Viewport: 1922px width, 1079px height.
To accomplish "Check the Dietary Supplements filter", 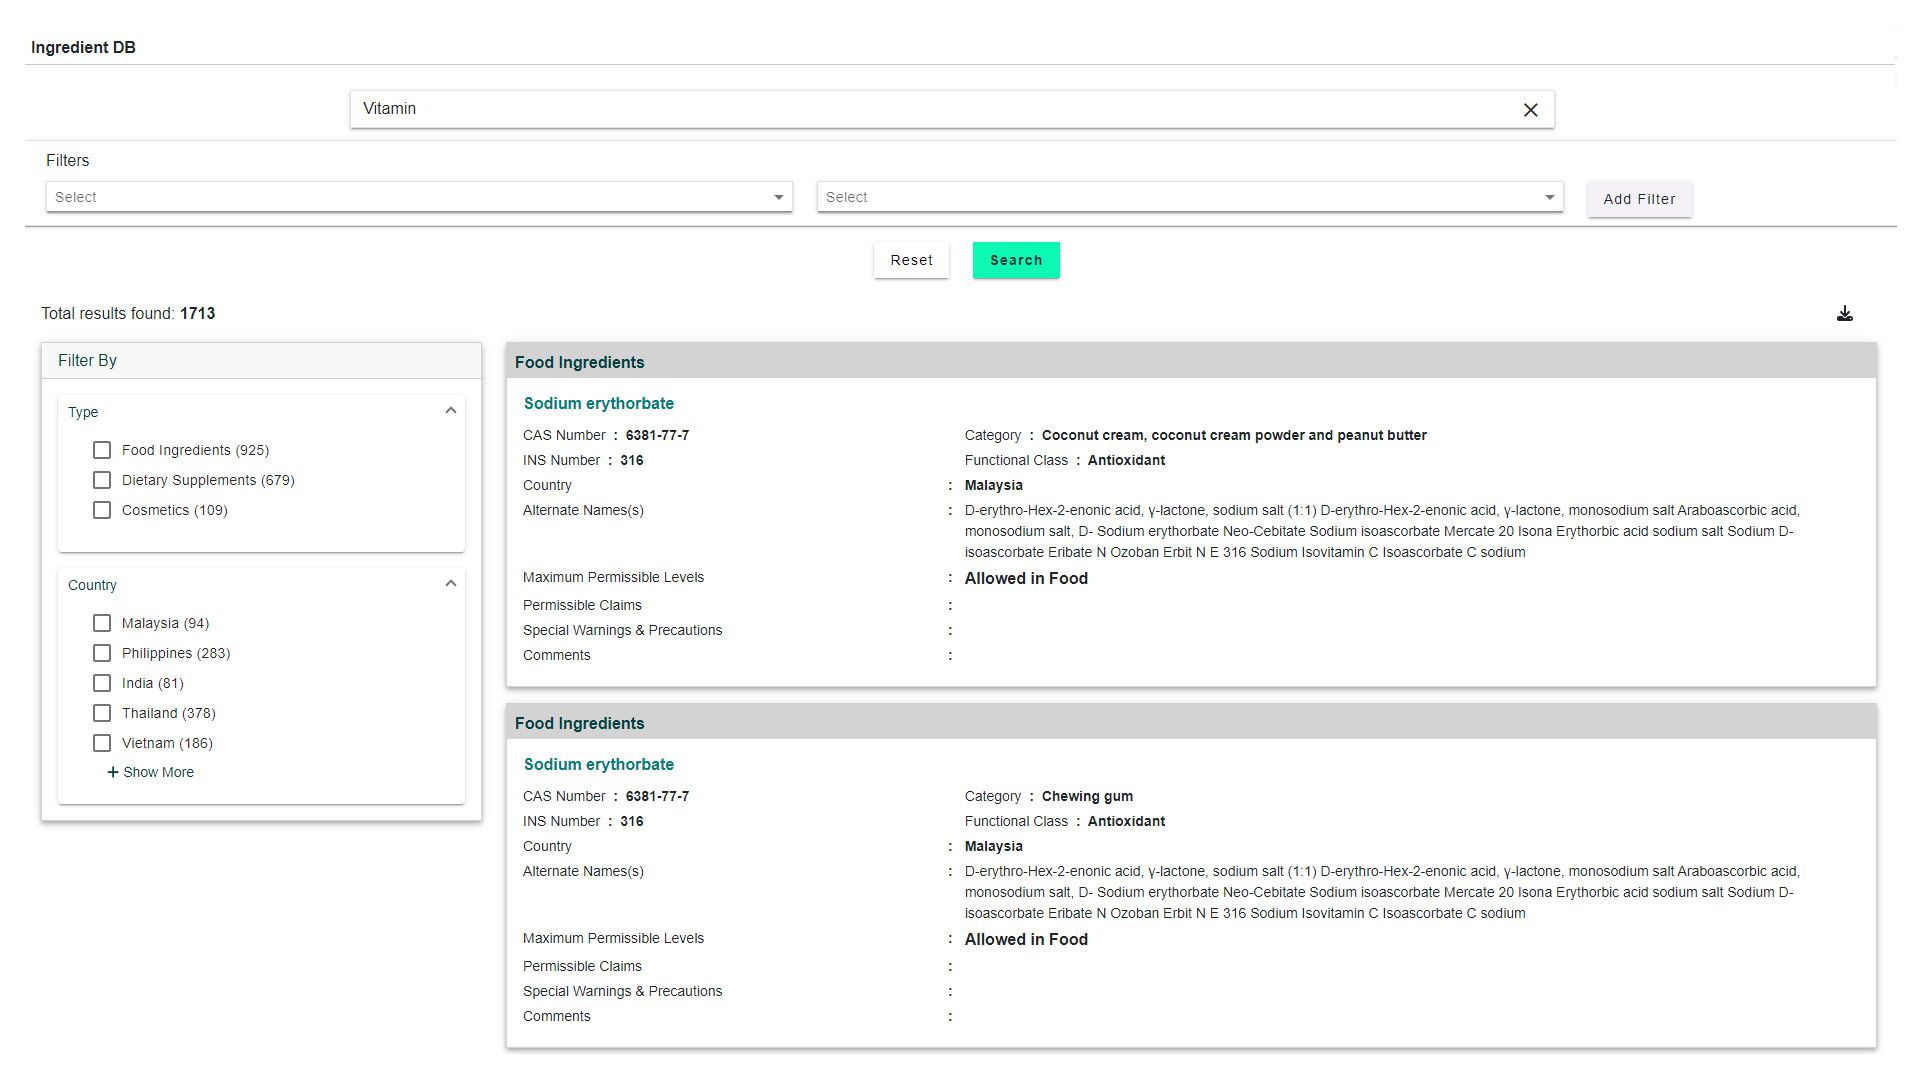I will click(x=101, y=480).
